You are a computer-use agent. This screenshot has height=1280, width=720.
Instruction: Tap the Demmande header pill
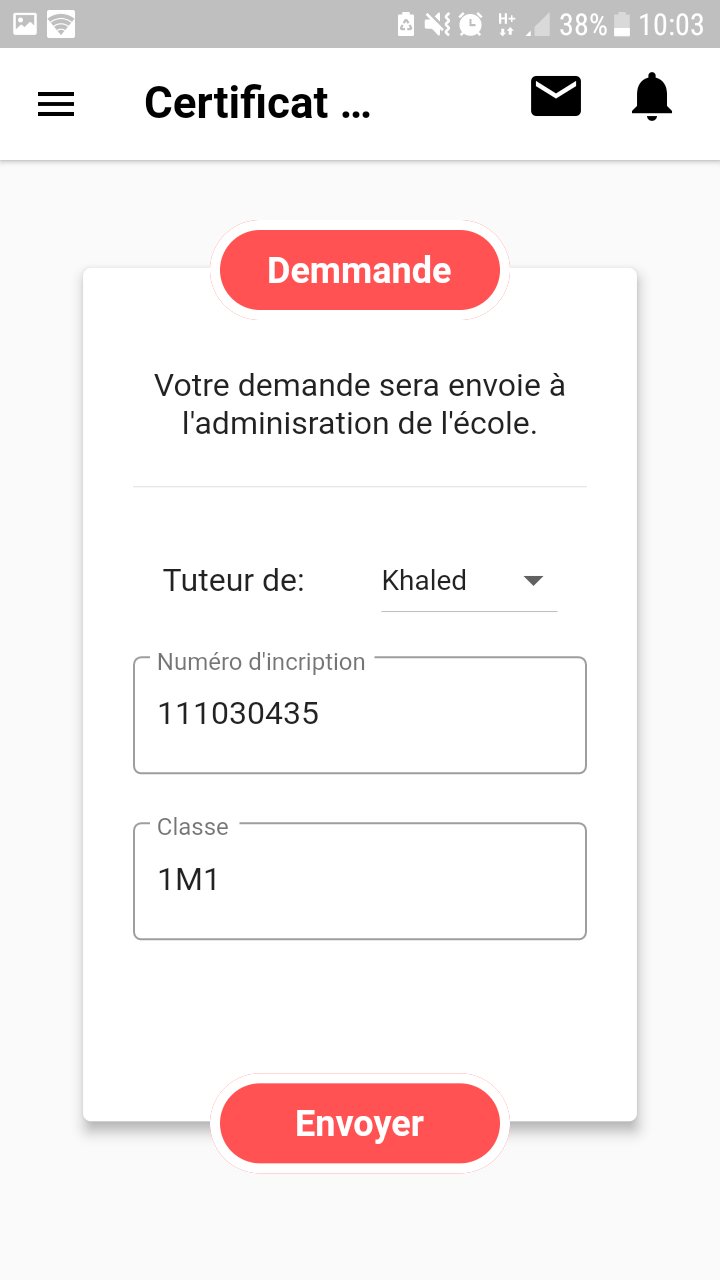tap(360, 270)
